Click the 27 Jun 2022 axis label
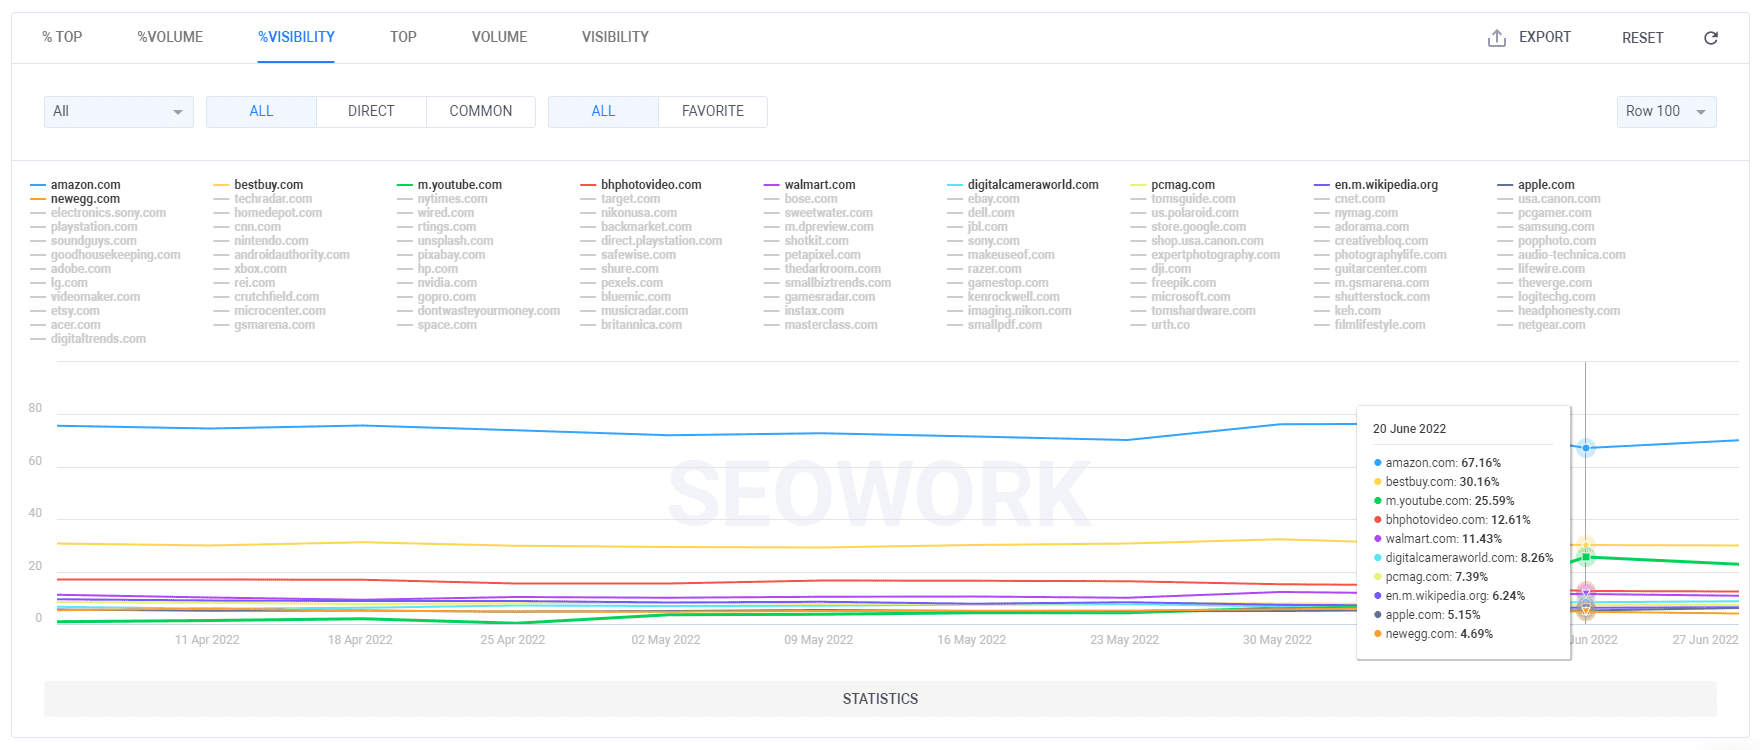 [1705, 640]
